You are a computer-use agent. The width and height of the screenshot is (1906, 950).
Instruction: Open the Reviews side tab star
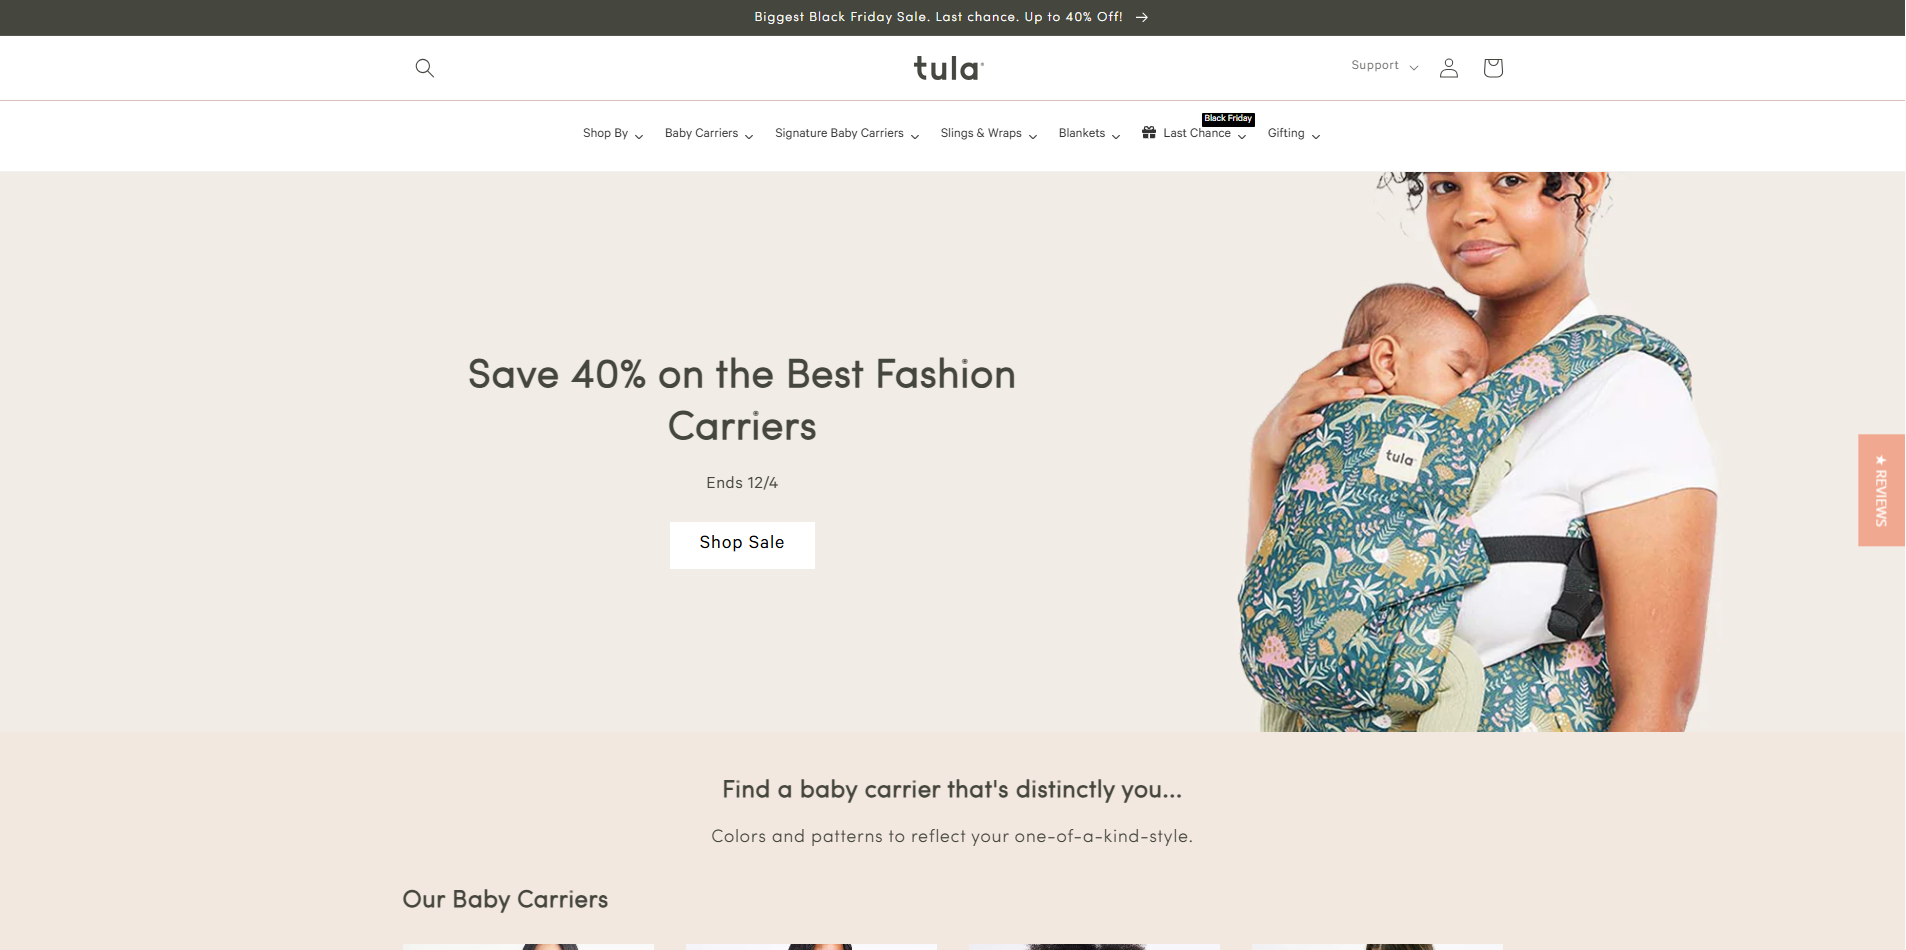tap(1881, 460)
